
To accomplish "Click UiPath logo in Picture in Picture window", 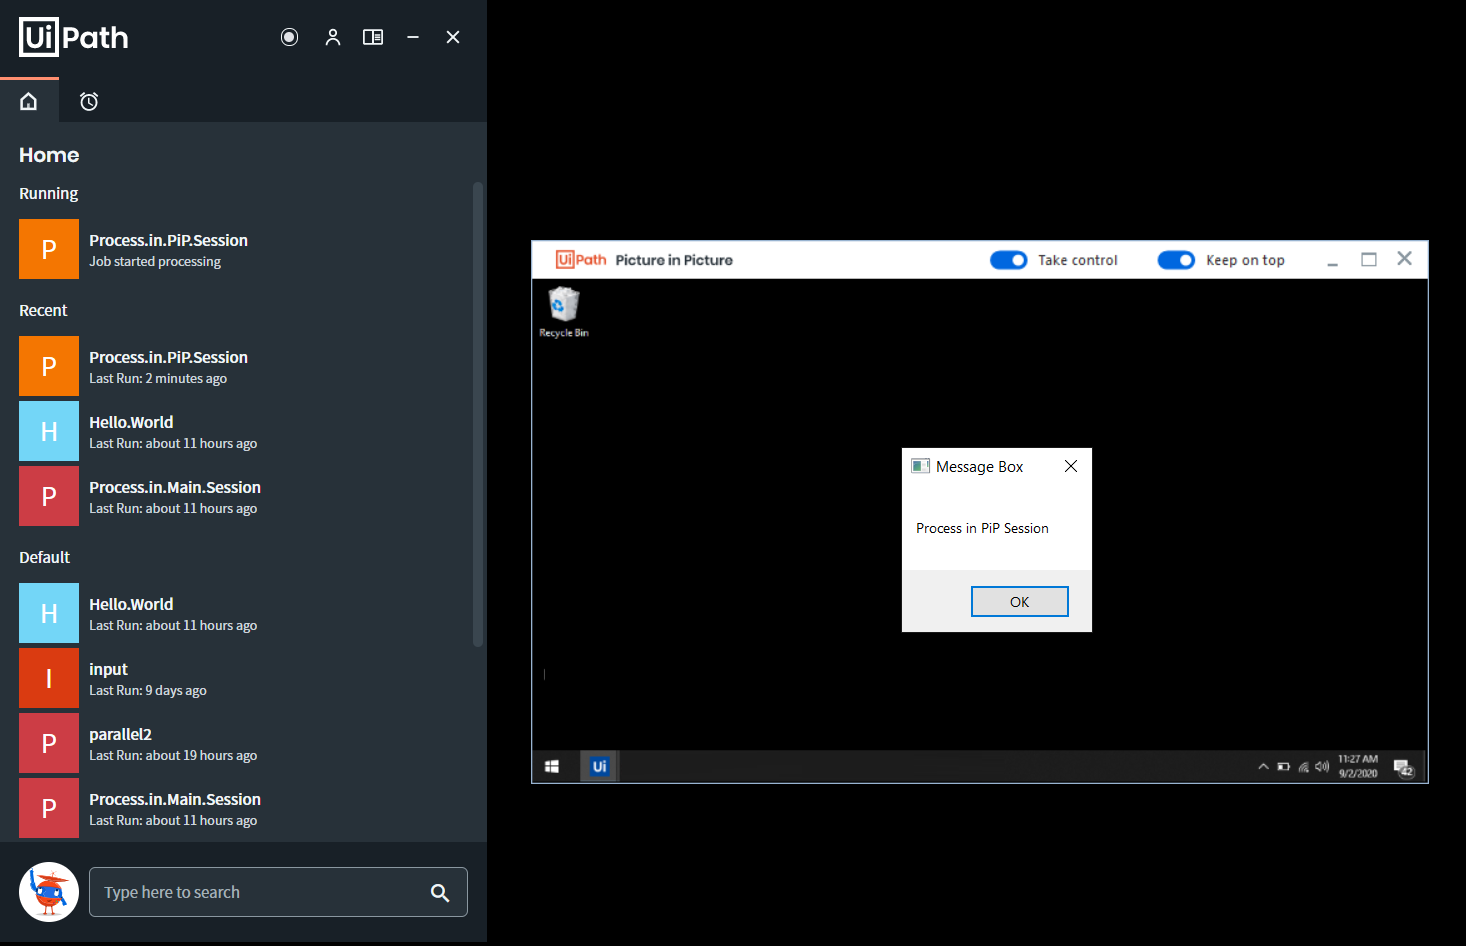I will pos(581,260).
